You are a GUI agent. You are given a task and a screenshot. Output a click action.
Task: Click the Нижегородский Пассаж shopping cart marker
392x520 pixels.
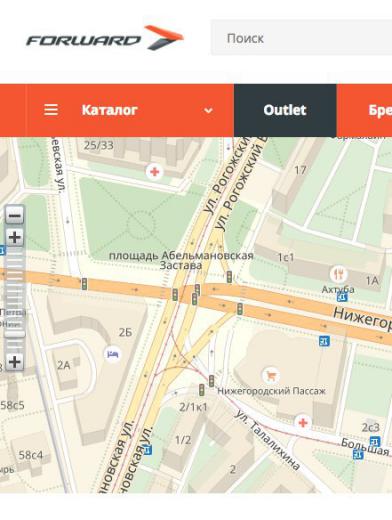click(271, 376)
